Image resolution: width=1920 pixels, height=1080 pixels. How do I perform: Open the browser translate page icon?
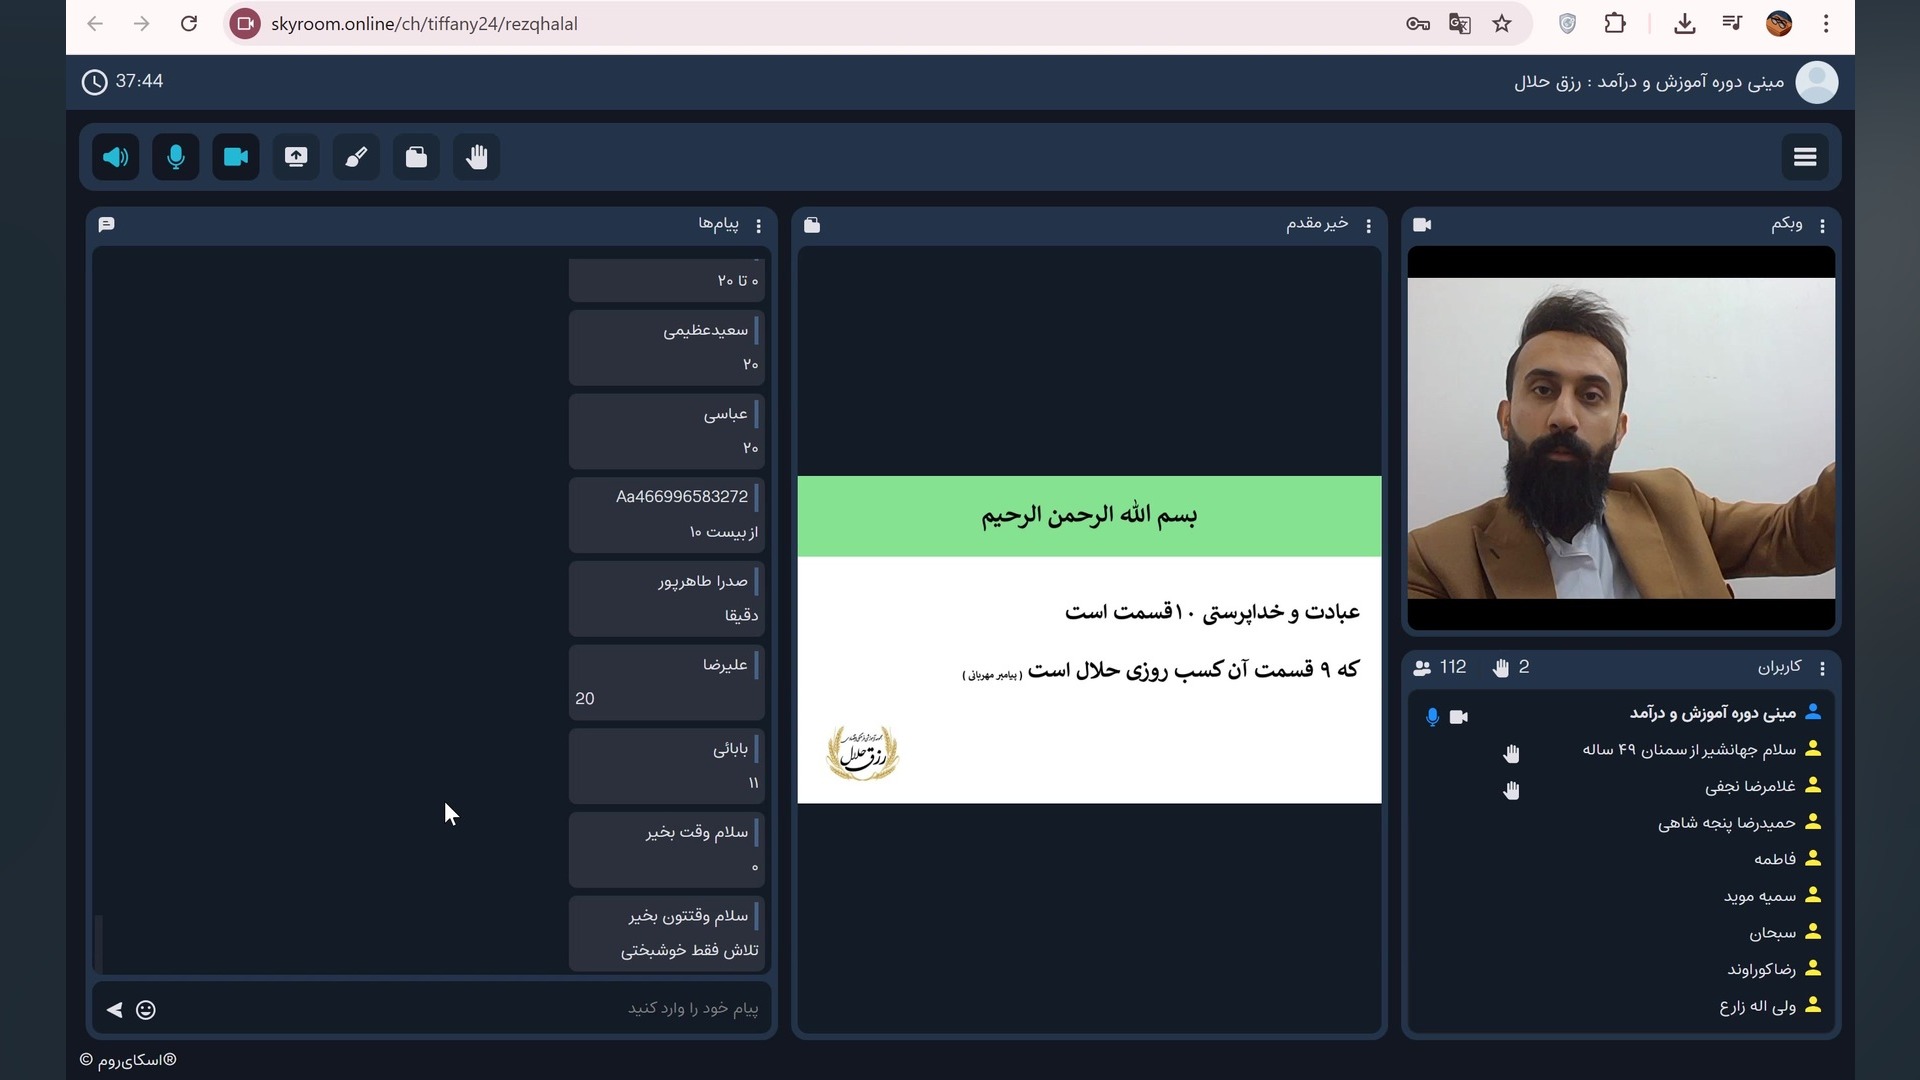[x=1459, y=23]
